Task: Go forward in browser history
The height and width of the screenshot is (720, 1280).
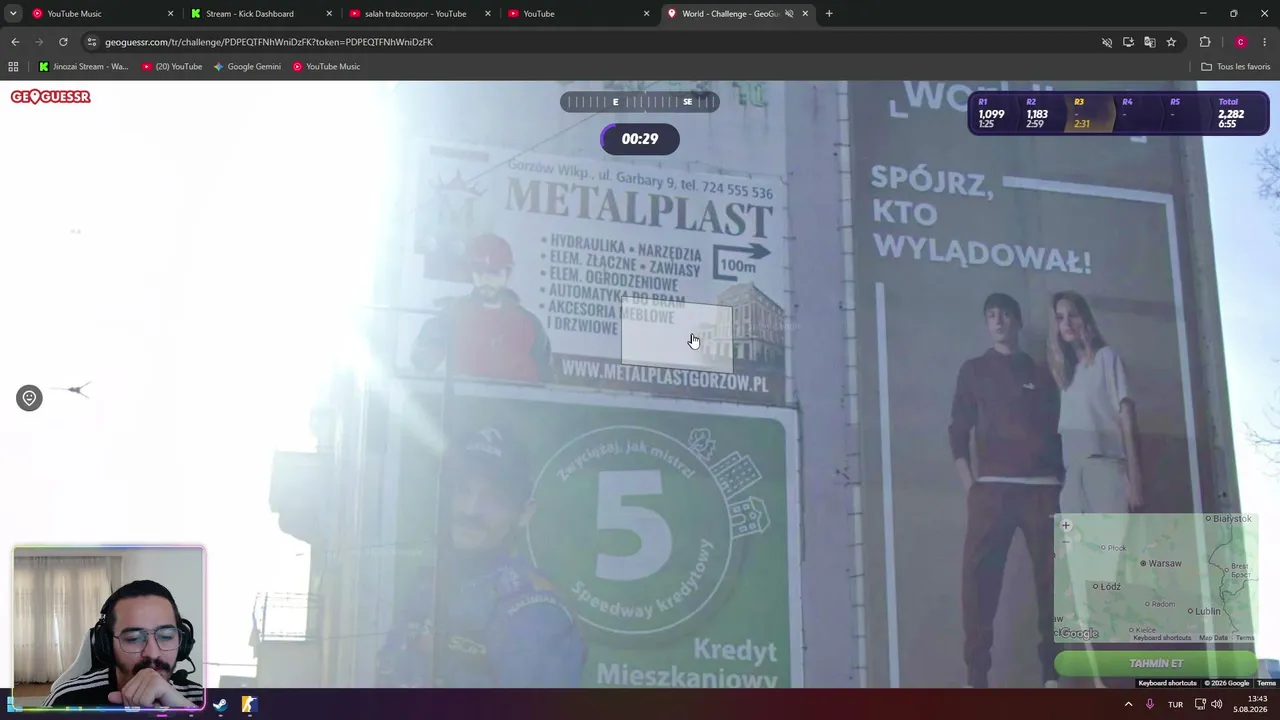Action: point(39,42)
